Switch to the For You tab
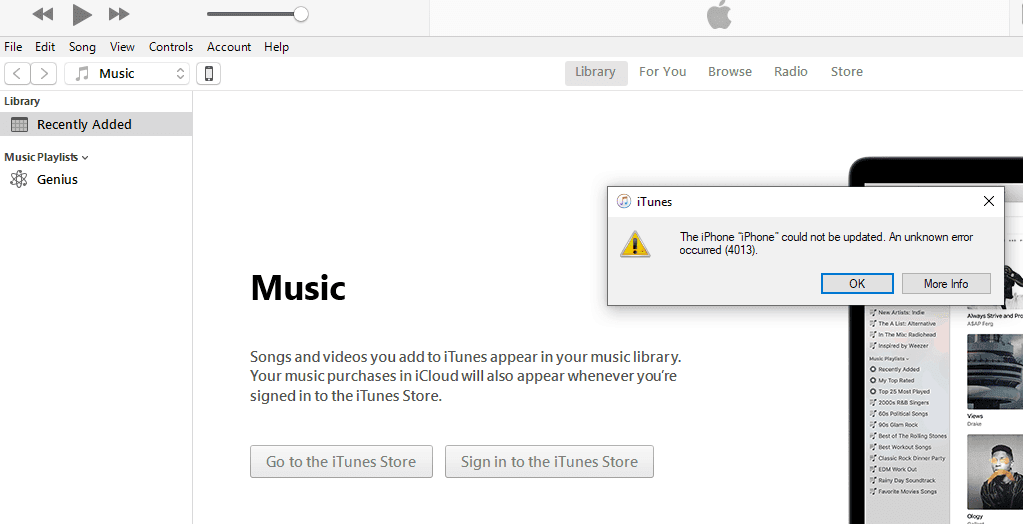Viewport: 1023px width, 524px height. pos(662,72)
